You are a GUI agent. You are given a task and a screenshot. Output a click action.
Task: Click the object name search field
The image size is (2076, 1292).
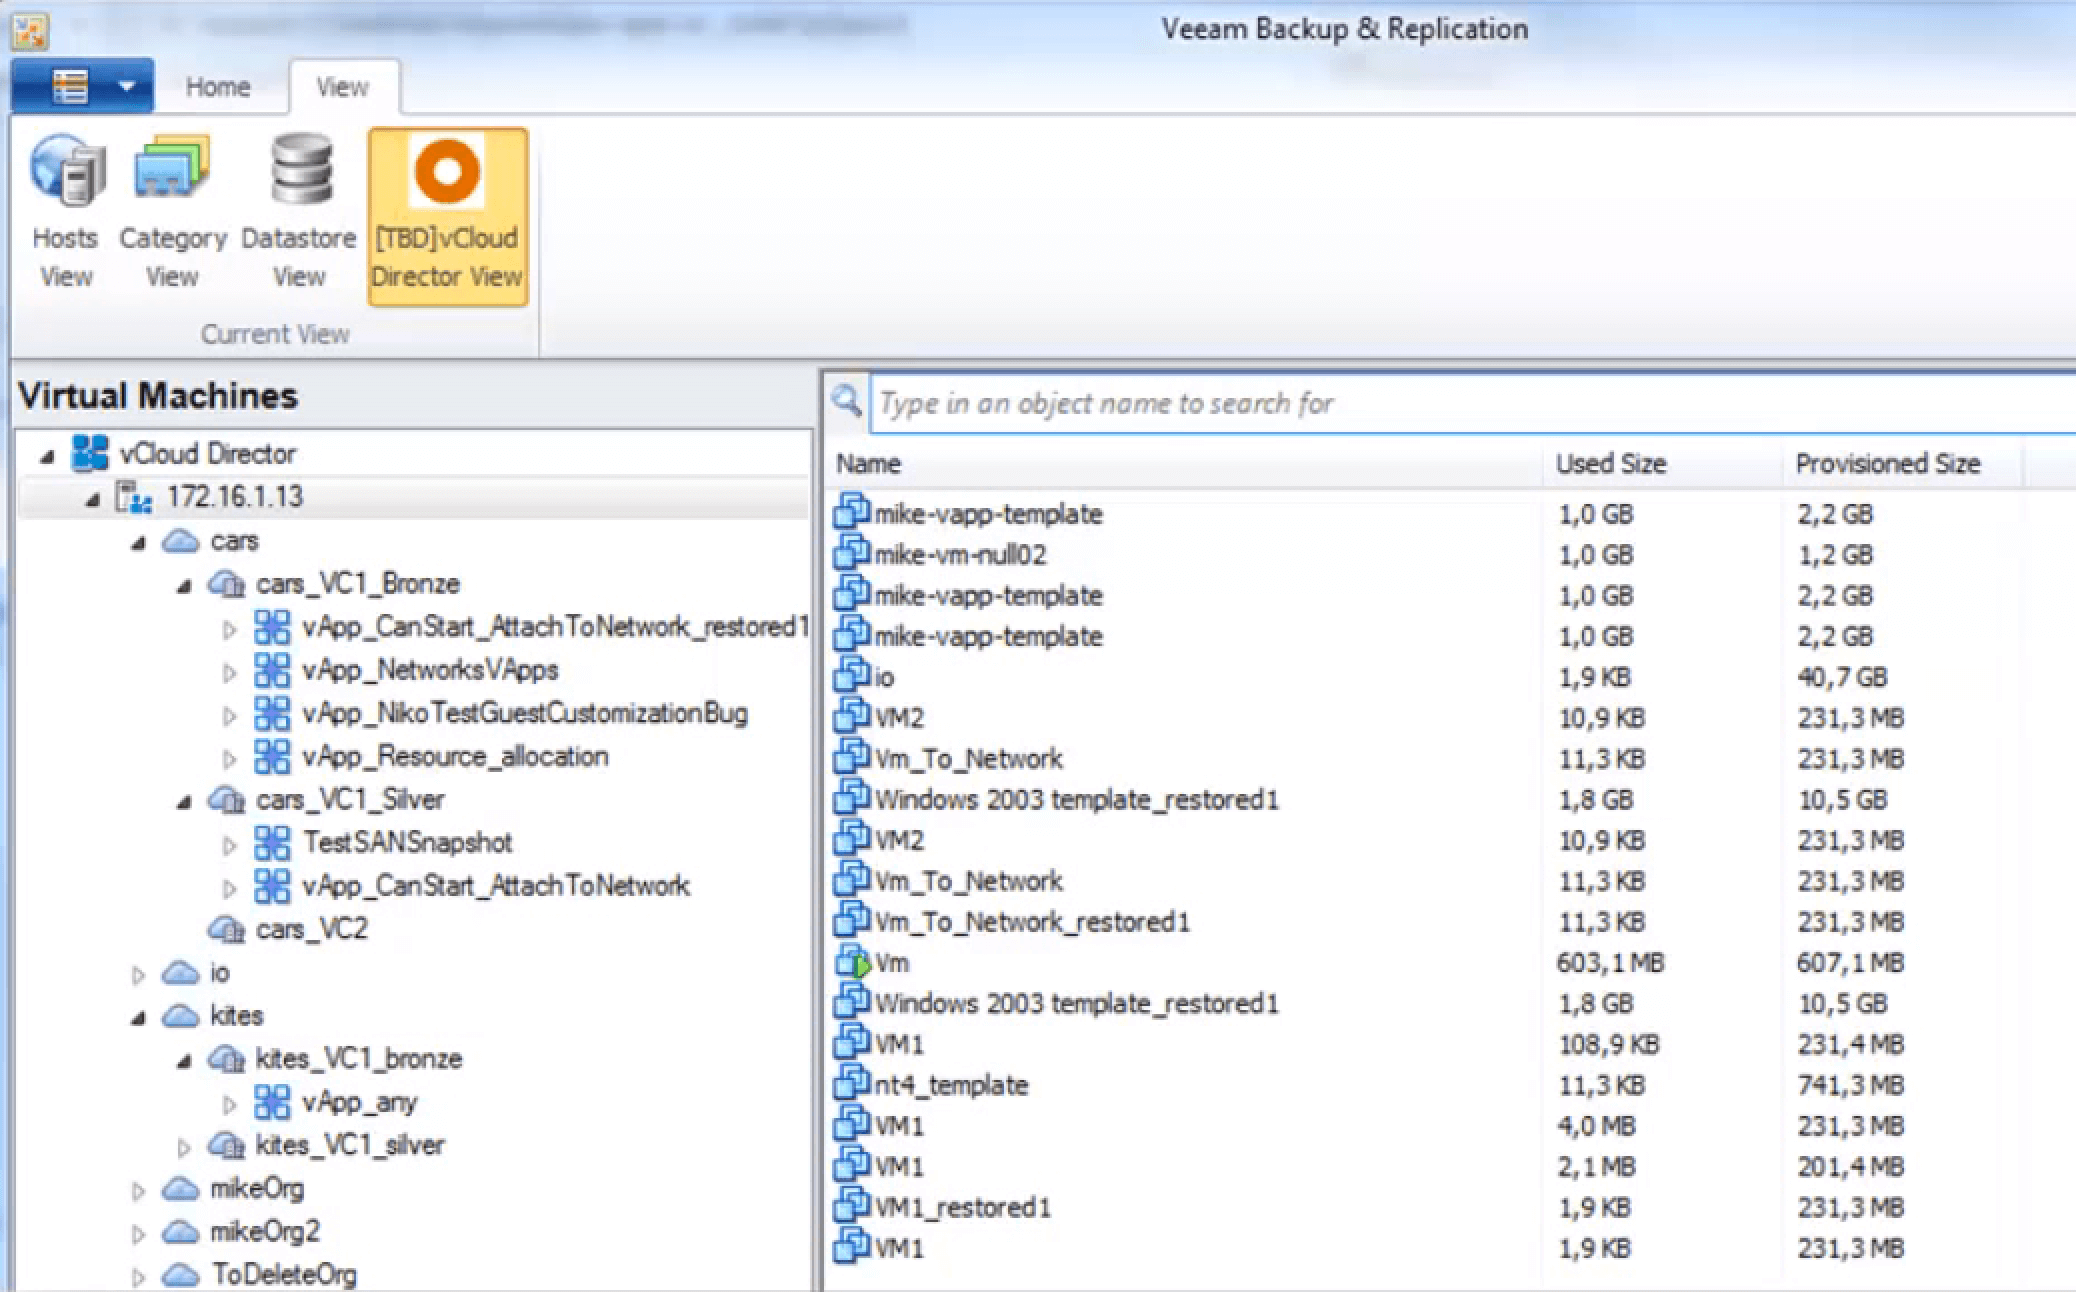[x=1472, y=404]
